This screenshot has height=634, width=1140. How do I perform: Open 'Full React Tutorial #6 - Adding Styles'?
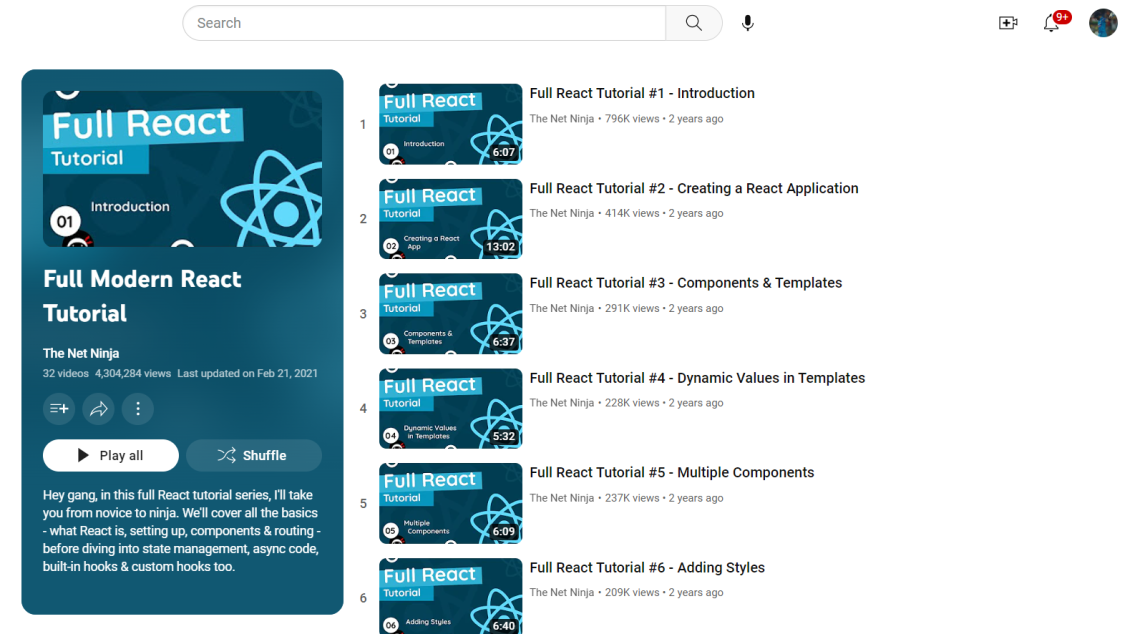pyautogui.click(x=647, y=566)
